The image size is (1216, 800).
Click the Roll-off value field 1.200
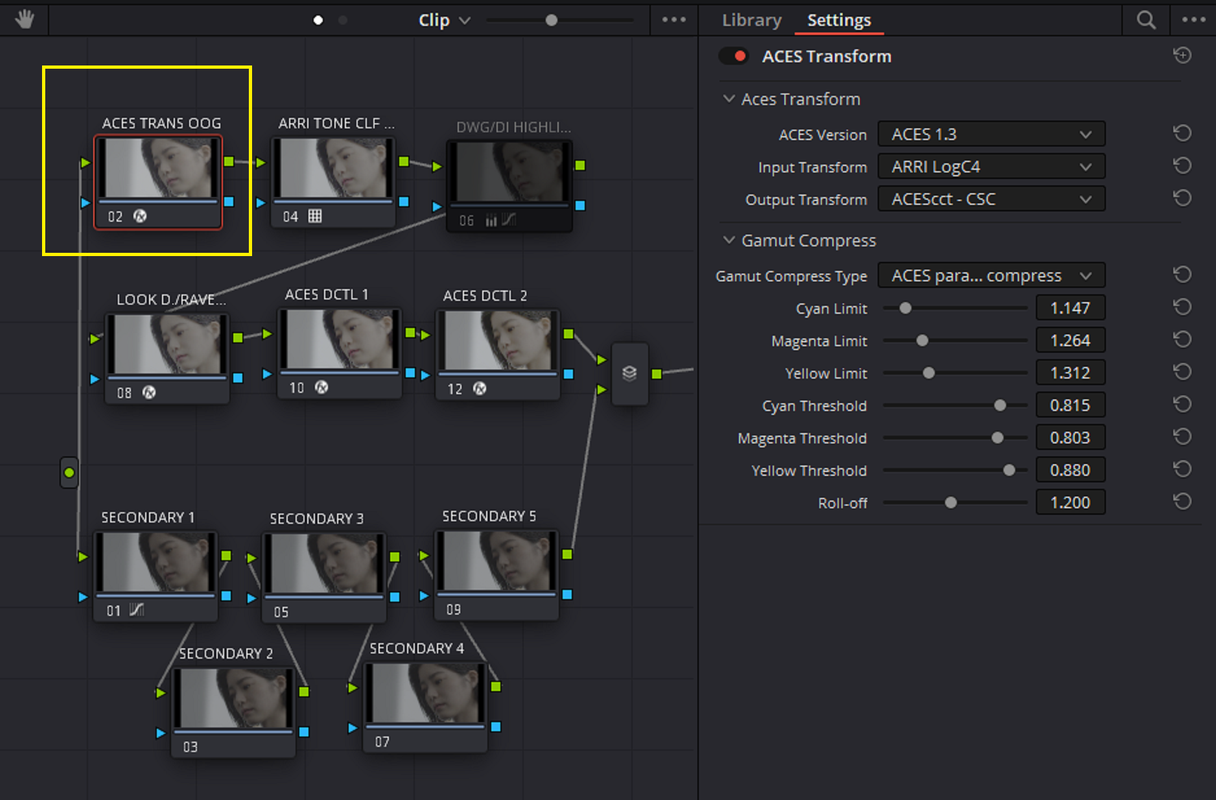(x=1070, y=502)
